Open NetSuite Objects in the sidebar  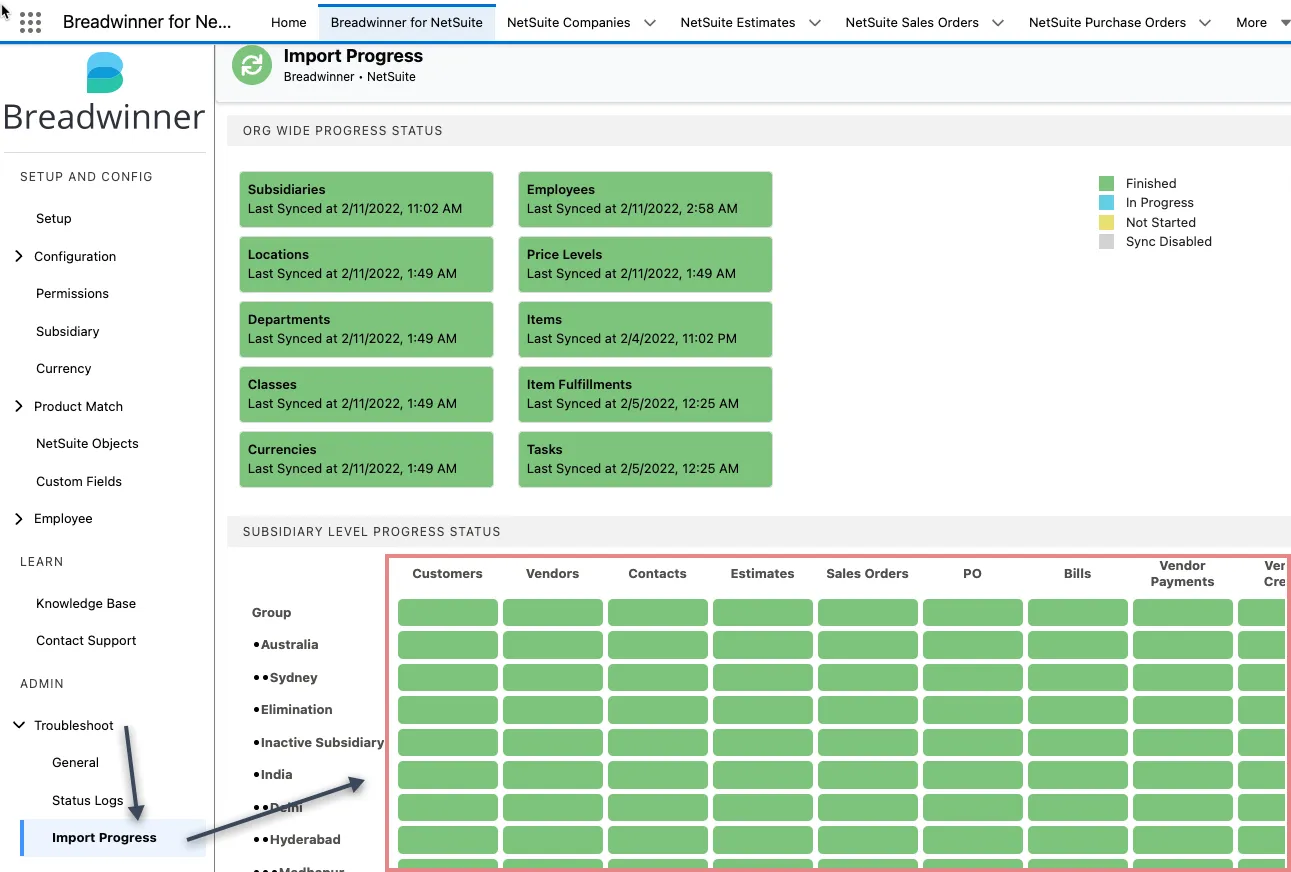tap(87, 443)
